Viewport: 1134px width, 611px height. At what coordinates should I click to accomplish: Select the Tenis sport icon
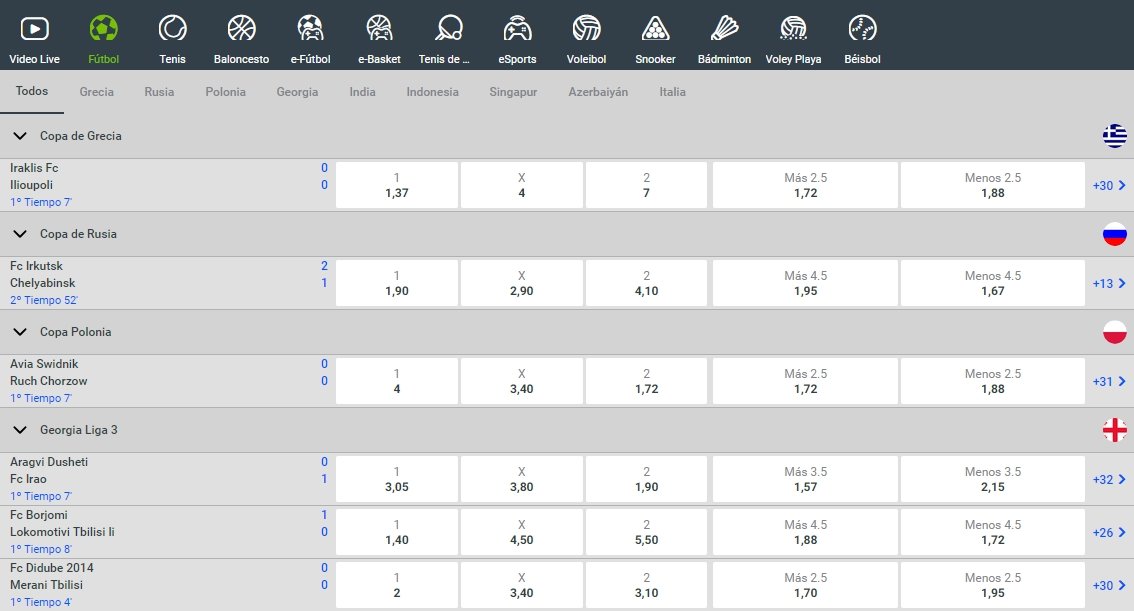coord(172,28)
